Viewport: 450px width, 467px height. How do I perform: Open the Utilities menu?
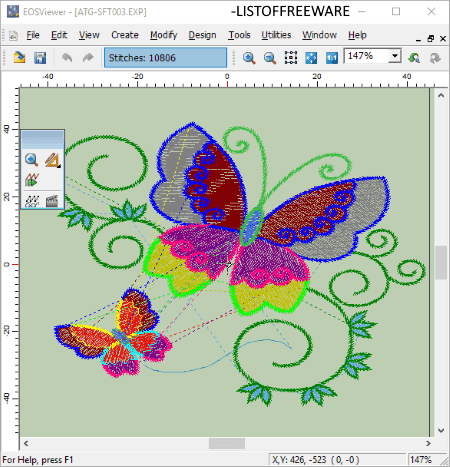click(x=276, y=35)
